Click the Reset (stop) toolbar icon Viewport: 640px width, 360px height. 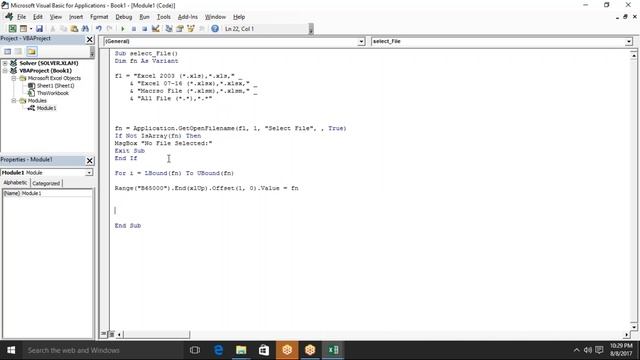144,29
